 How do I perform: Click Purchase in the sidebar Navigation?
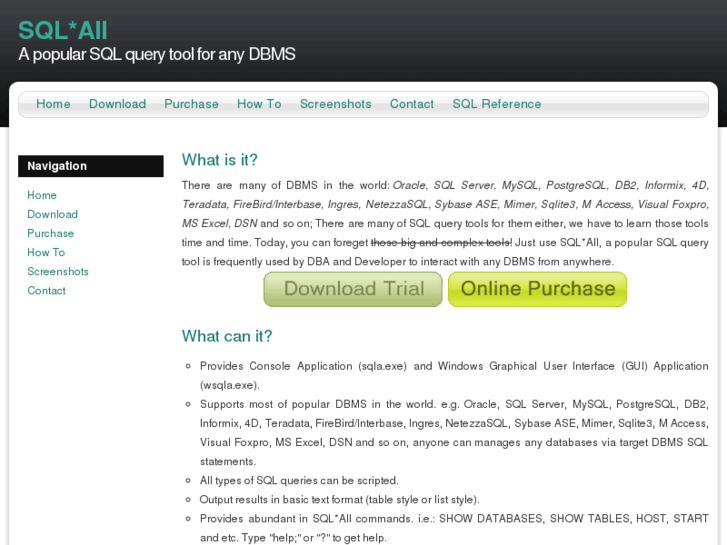coord(51,233)
